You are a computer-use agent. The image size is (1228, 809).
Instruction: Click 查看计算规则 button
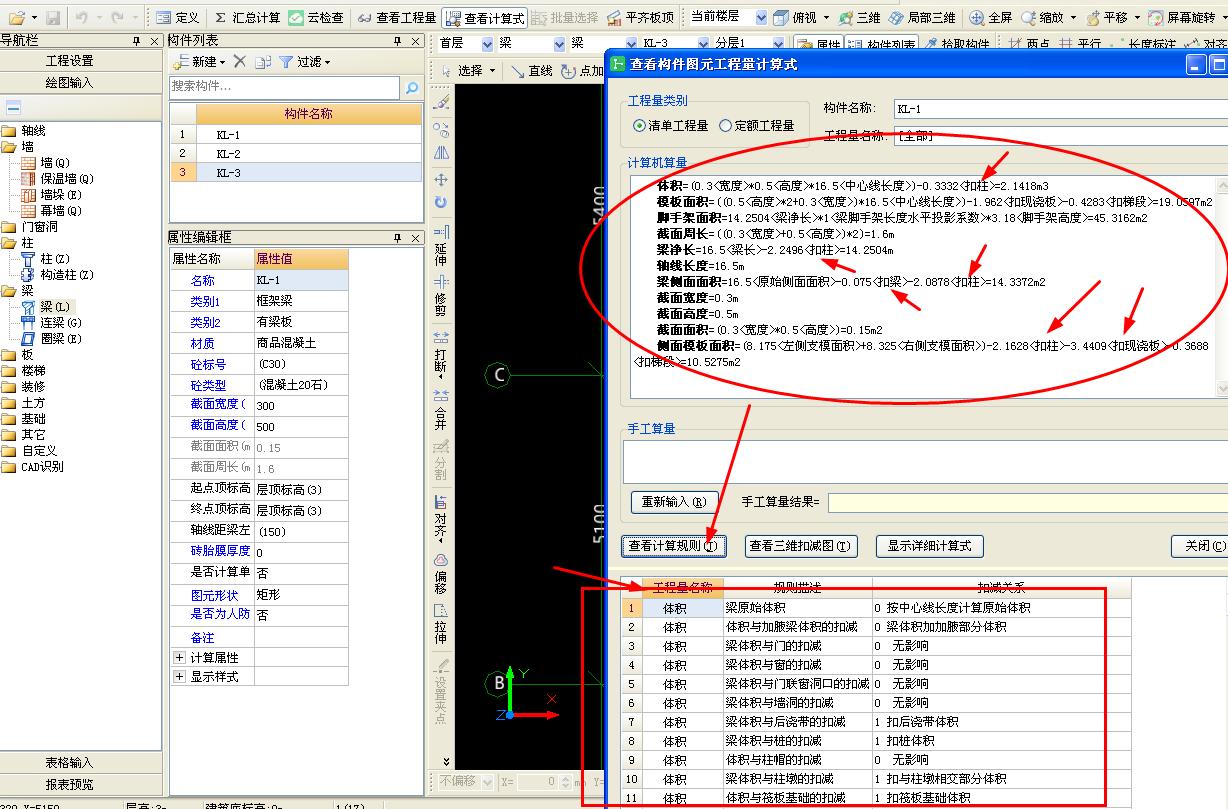tap(674, 546)
